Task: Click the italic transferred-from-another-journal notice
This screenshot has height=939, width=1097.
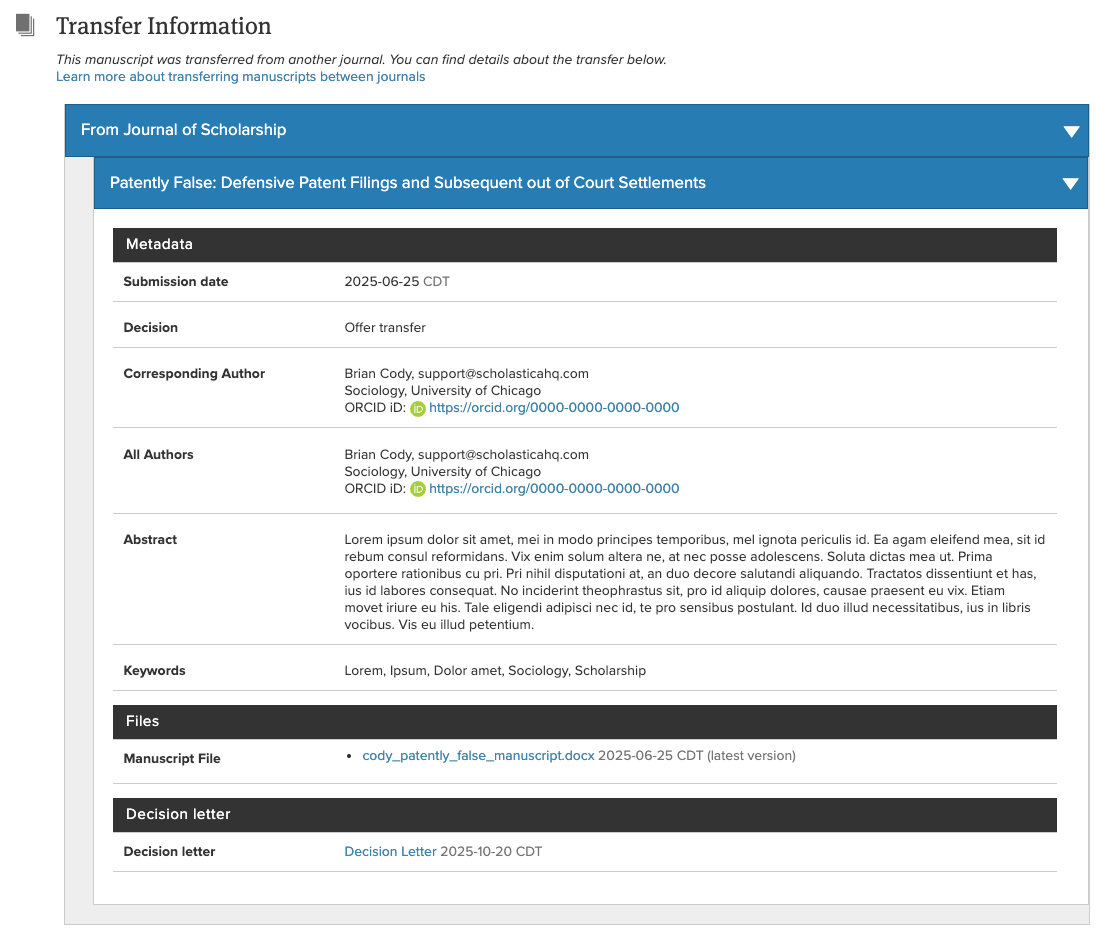Action: (361, 59)
